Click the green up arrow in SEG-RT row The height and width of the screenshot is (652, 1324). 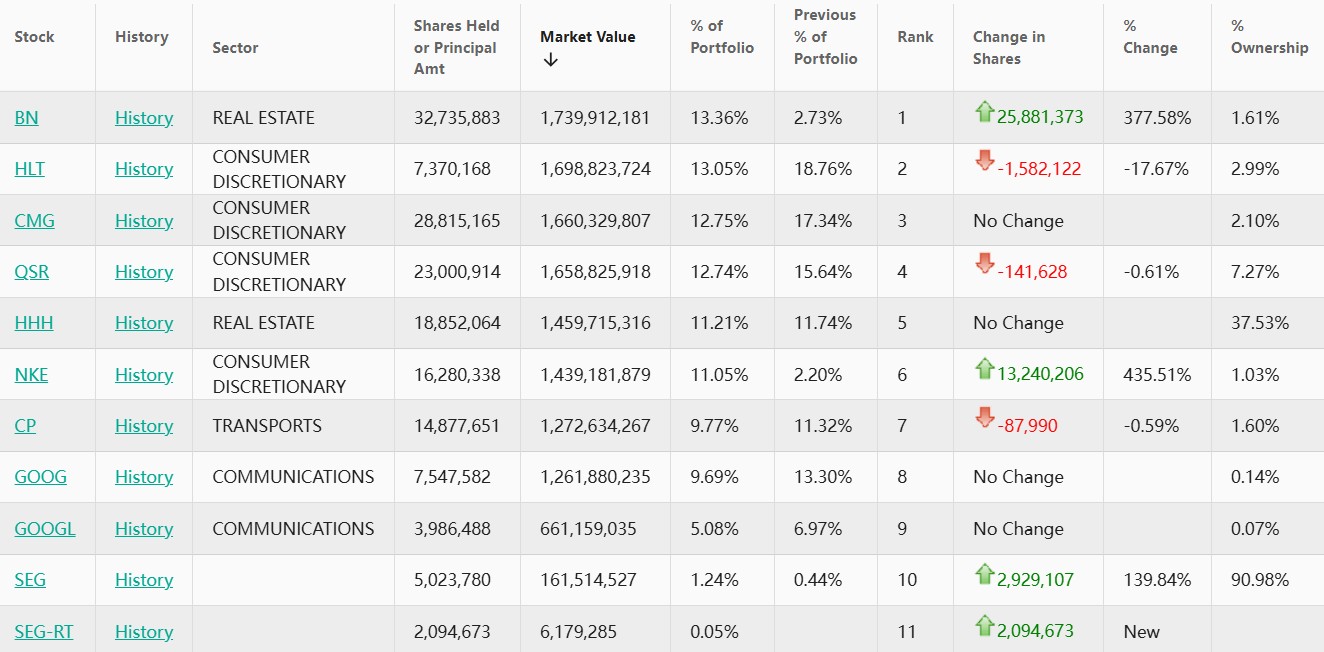[x=985, y=626]
